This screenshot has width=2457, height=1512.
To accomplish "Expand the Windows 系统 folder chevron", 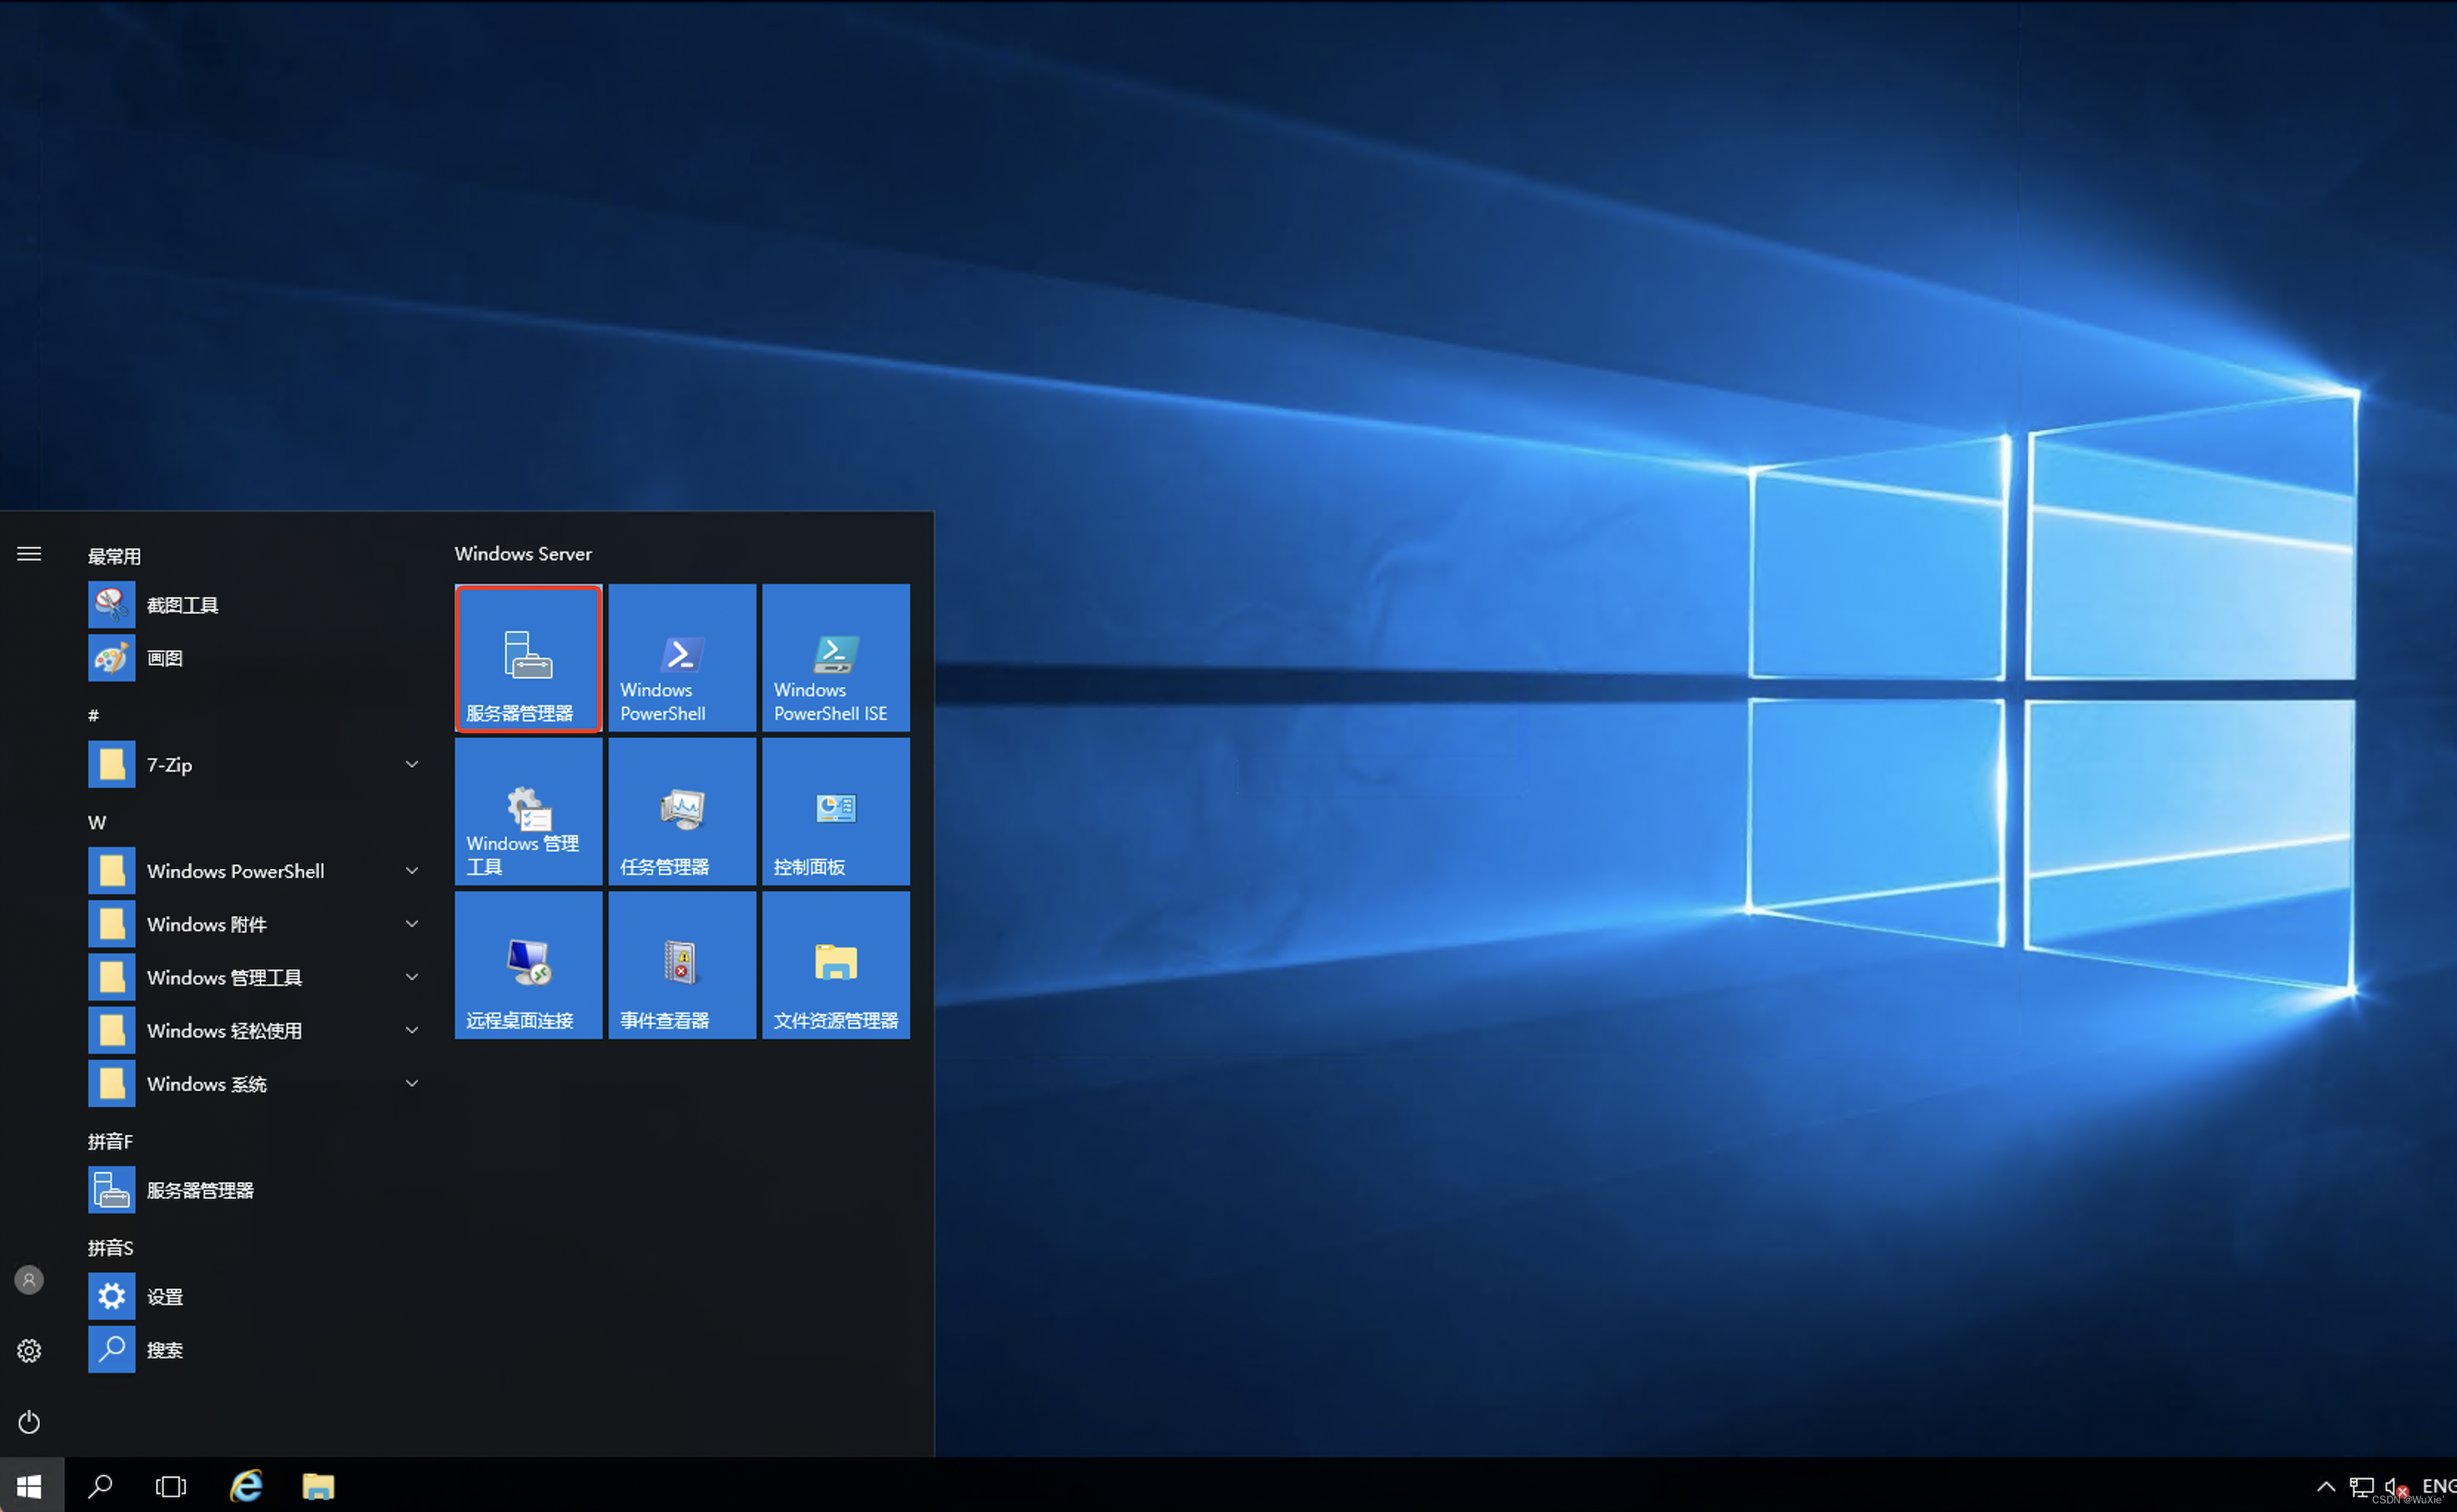I will click(x=411, y=1083).
